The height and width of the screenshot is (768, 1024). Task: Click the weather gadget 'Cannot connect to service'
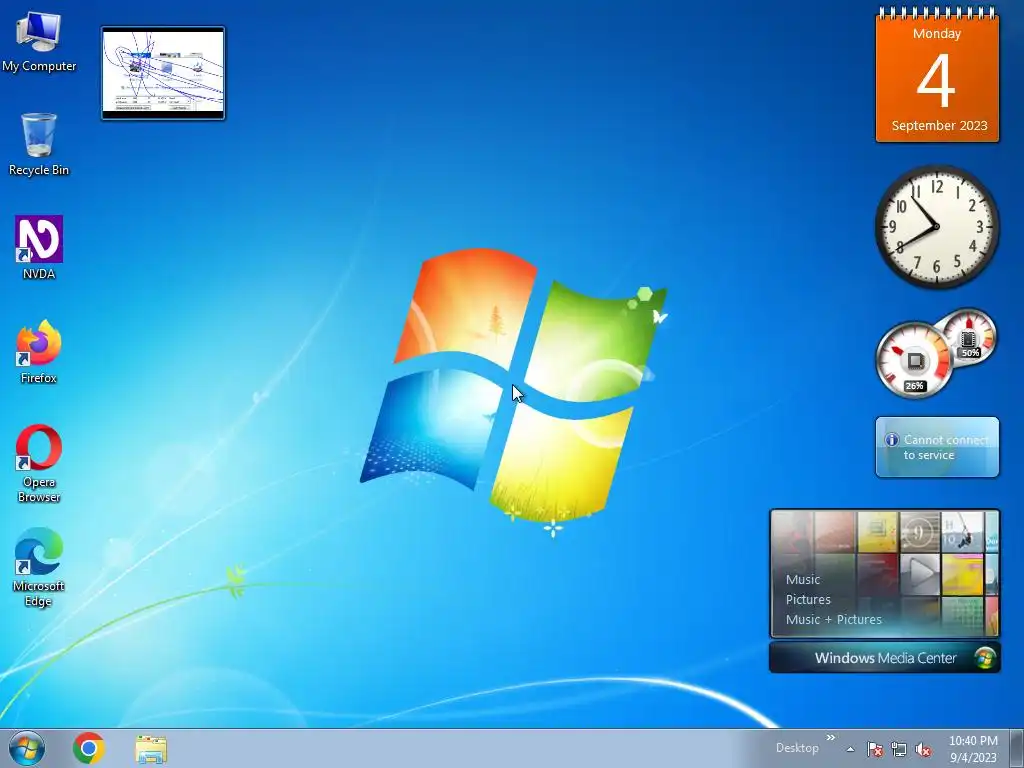(937, 447)
